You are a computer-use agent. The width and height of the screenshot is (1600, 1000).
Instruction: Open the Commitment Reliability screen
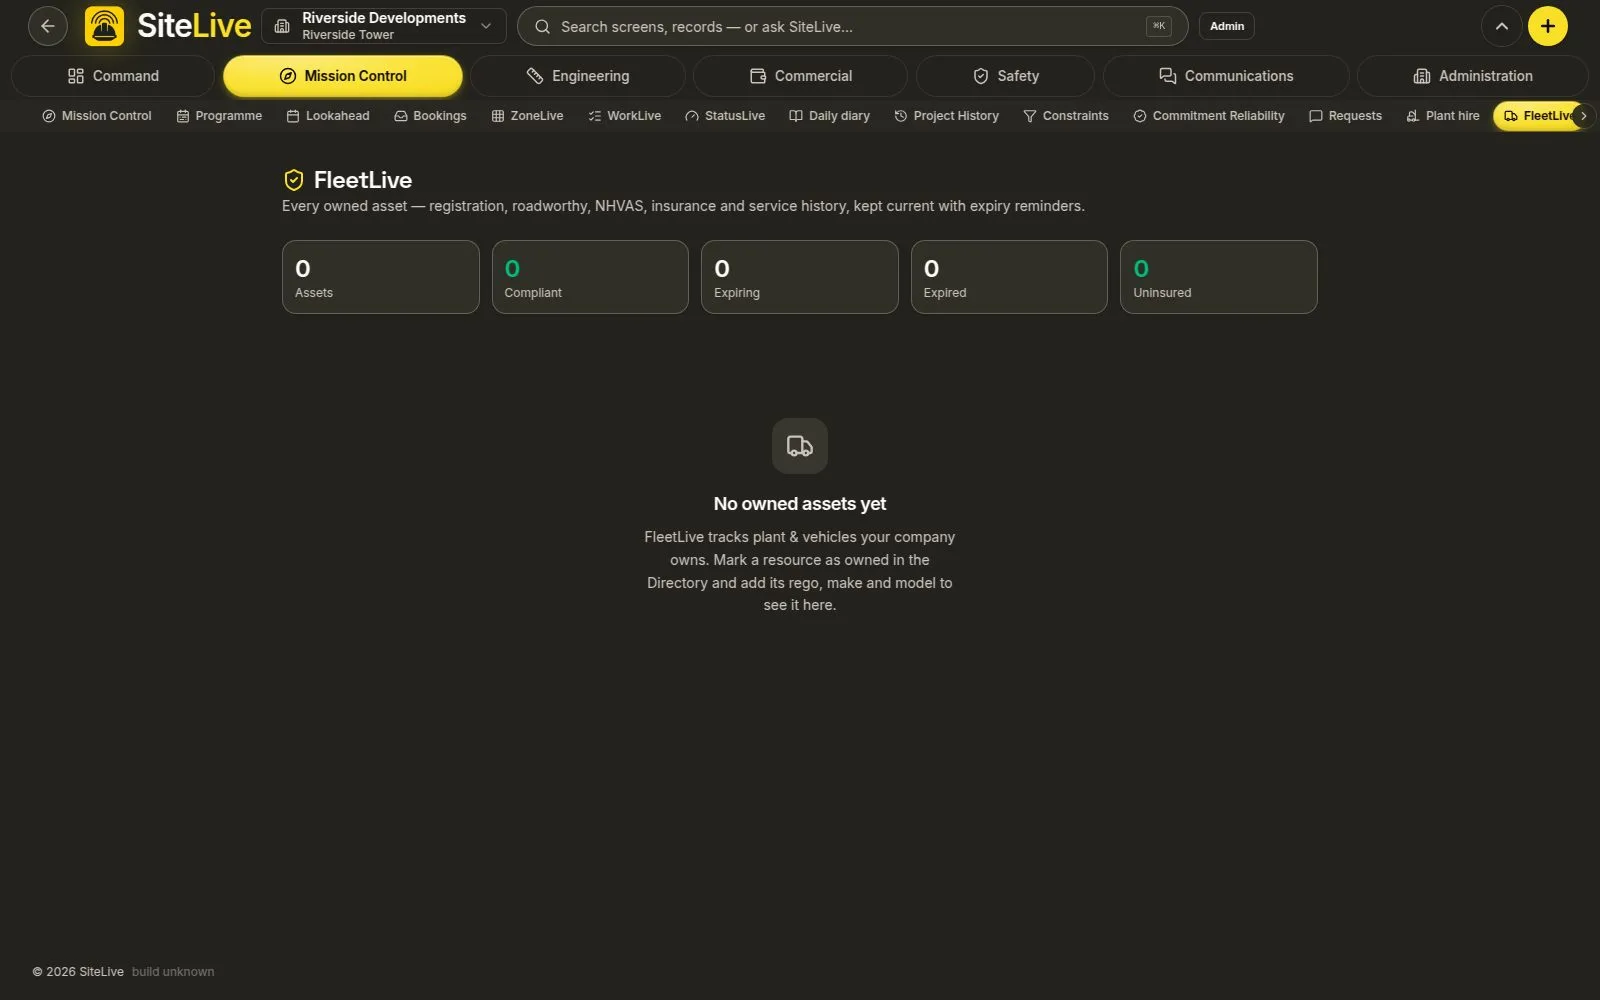pos(1209,116)
